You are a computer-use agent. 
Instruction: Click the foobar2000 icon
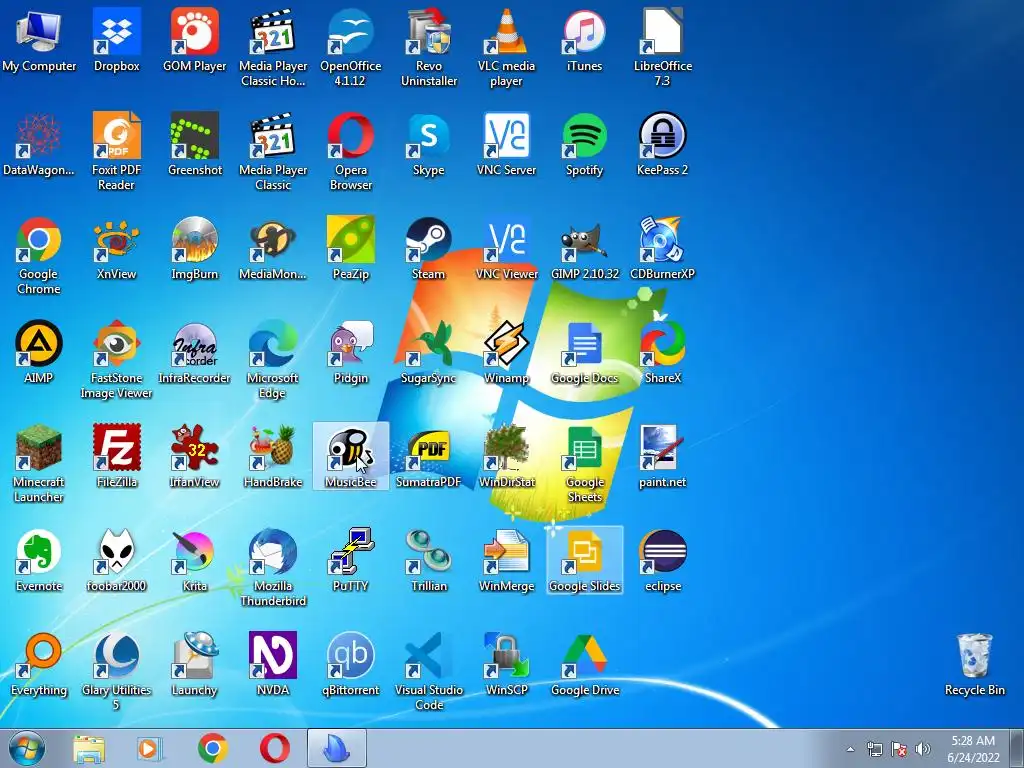tap(116, 560)
